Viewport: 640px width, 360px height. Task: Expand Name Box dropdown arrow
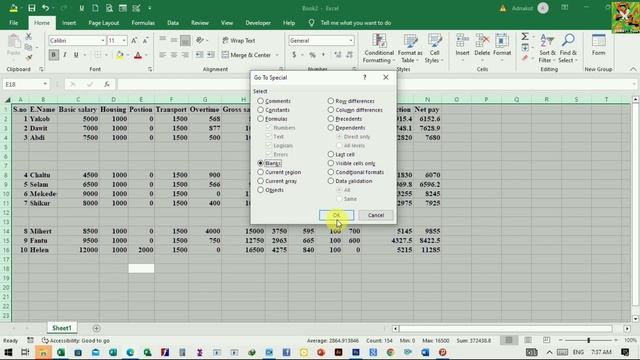(45, 84)
